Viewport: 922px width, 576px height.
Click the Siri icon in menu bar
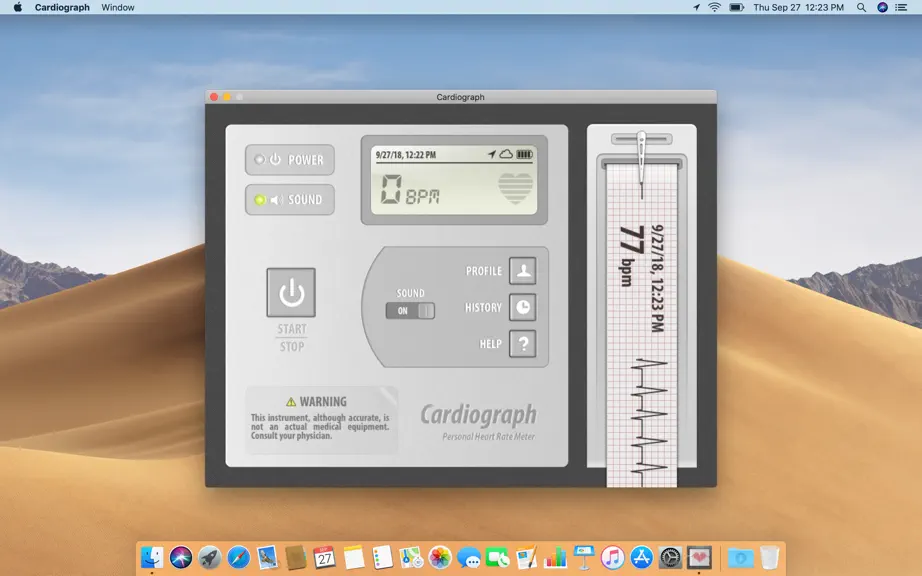[x=882, y=7]
